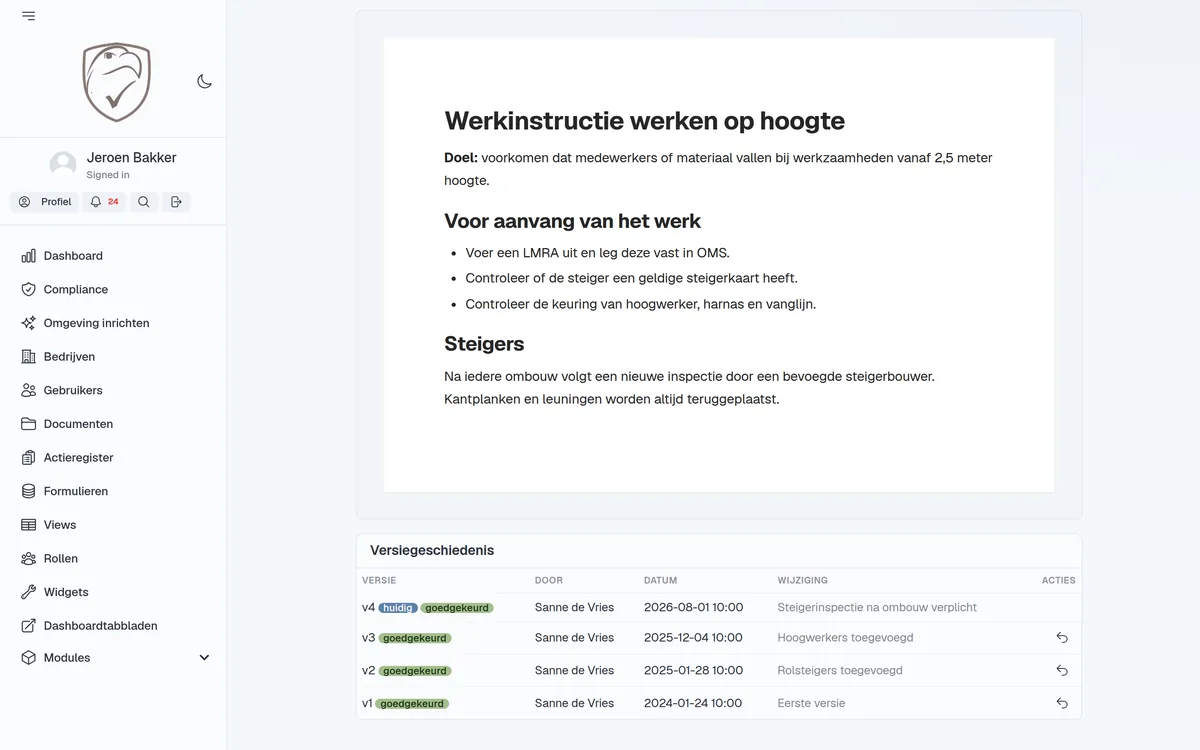Click the Versiegeschiedenis panel heading
The height and width of the screenshot is (750, 1200).
pos(432,551)
